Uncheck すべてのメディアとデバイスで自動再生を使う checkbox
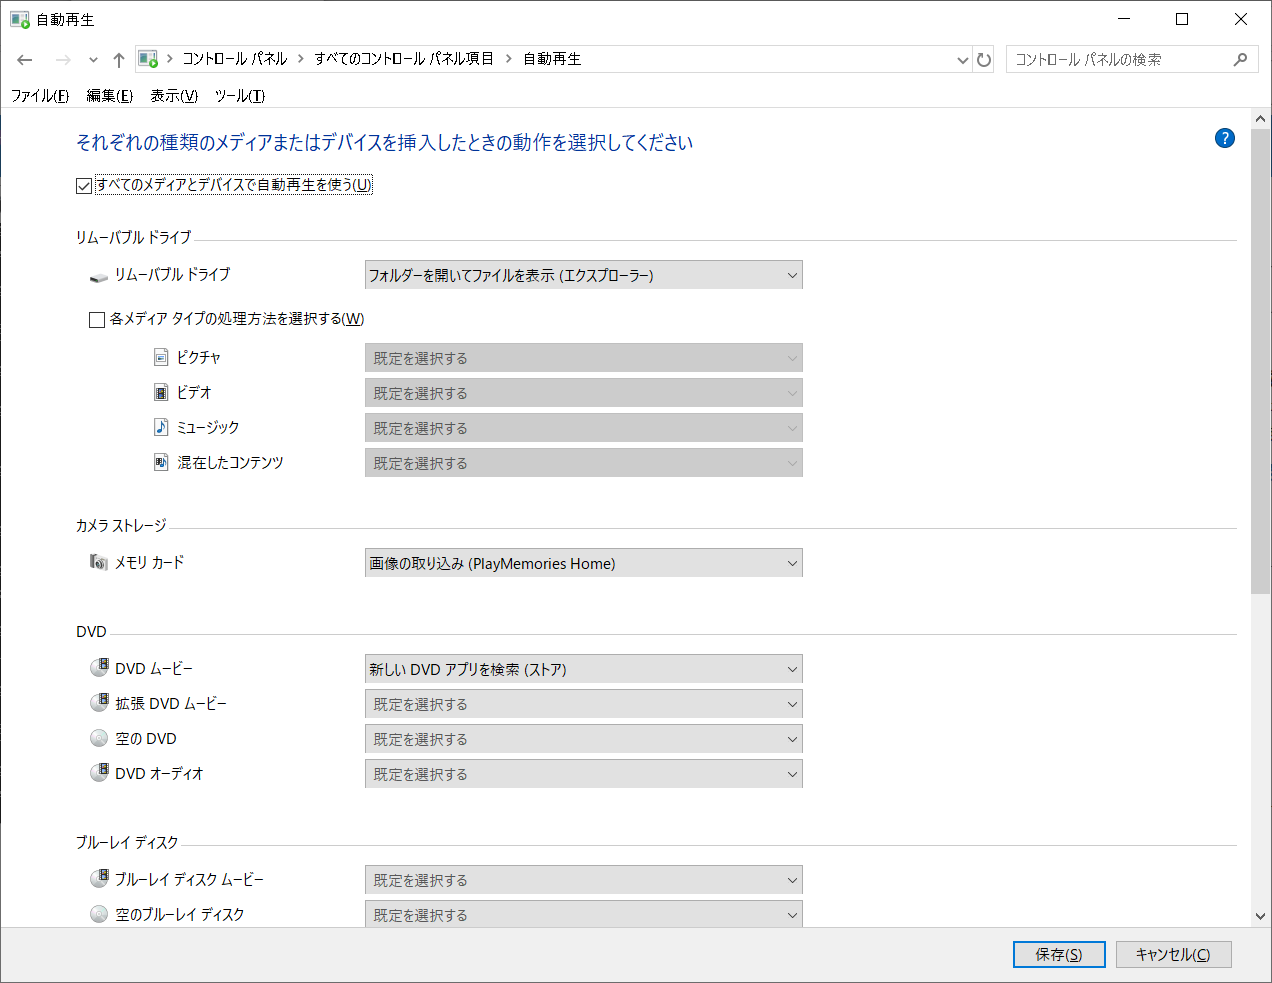1272x983 pixels. tap(84, 186)
